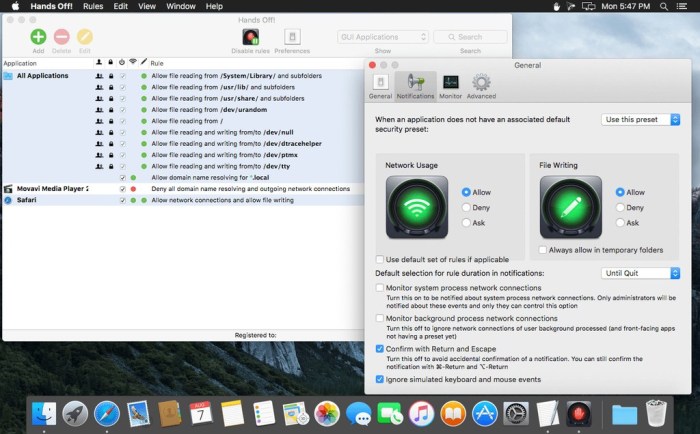Open the General preferences tab icon
The height and width of the screenshot is (434, 700).
click(380, 83)
